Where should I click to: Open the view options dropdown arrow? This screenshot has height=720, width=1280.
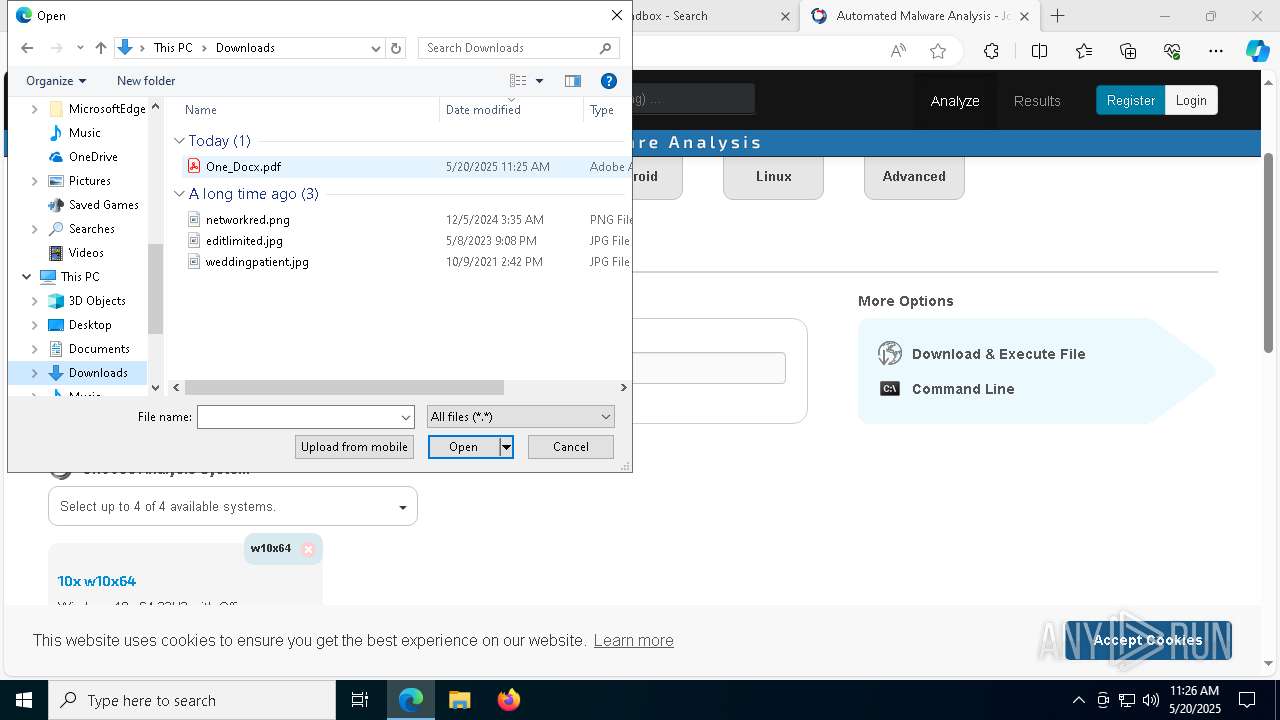[x=539, y=81]
